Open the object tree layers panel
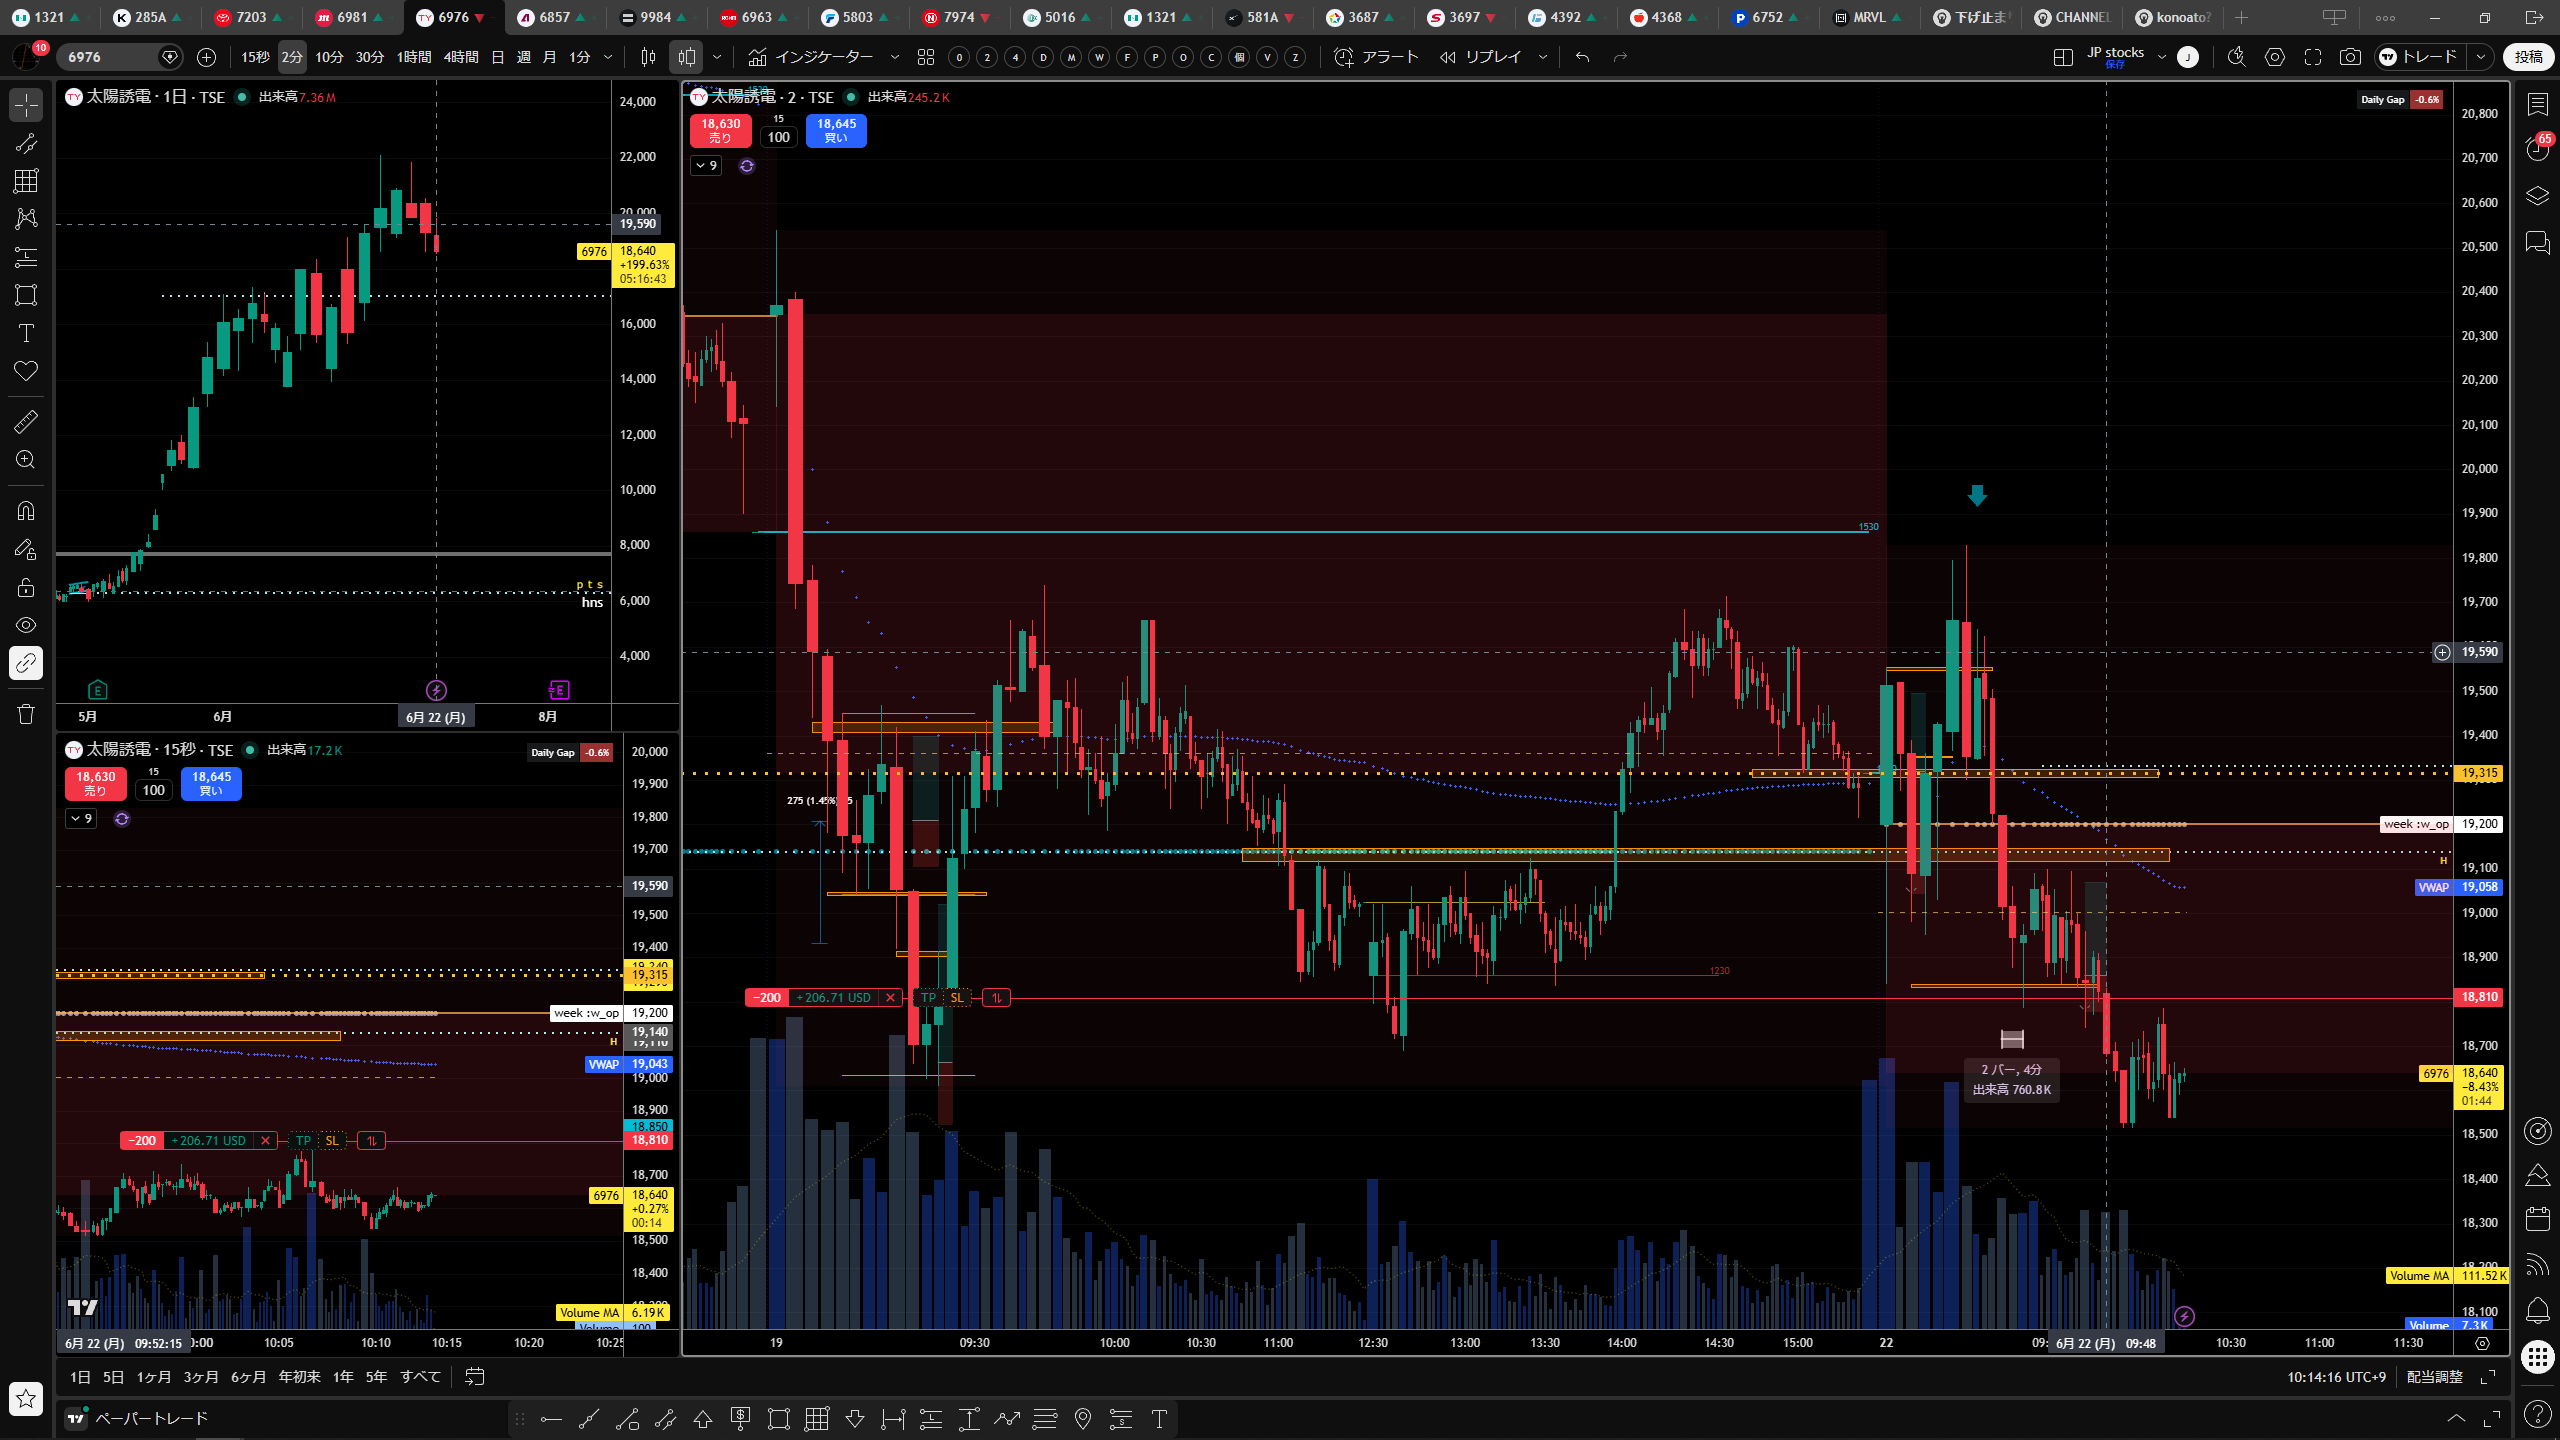The height and width of the screenshot is (1440, 2560). coord(2537,195)
